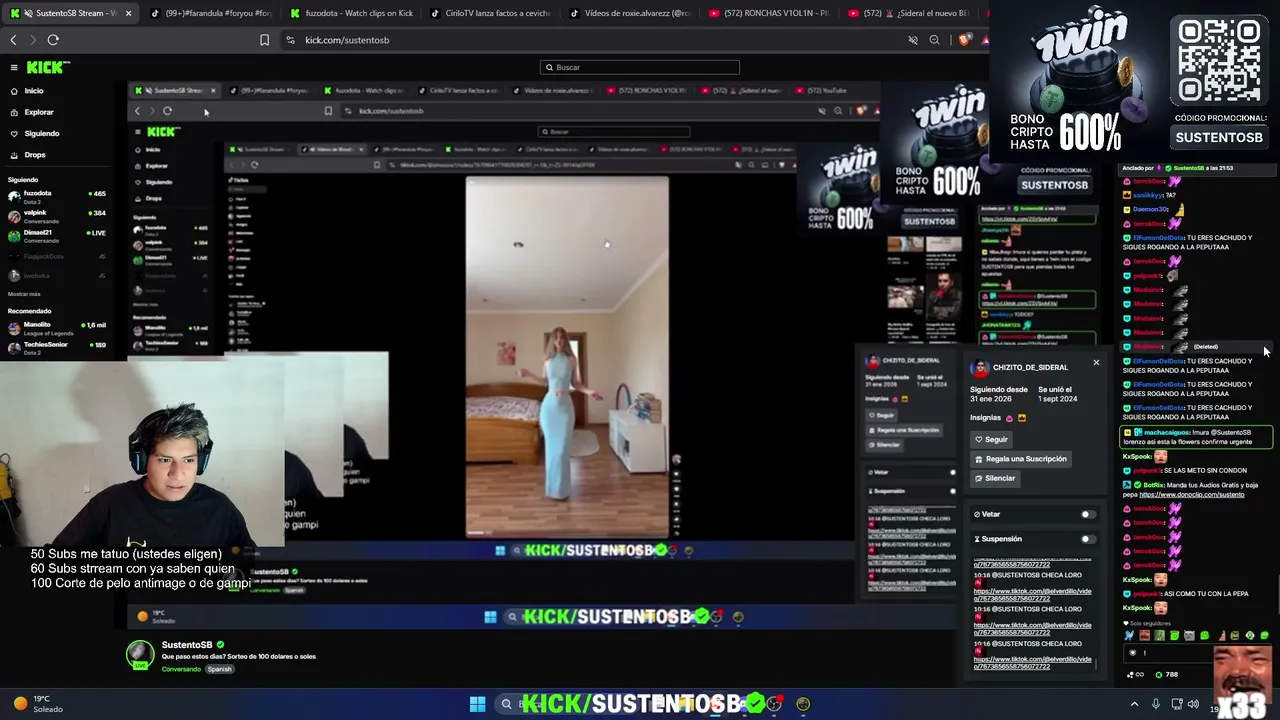Open the donoclip.com/sustento link in chat
The width and height of the screenshot is (1280, 720).
click(1192, 495)
